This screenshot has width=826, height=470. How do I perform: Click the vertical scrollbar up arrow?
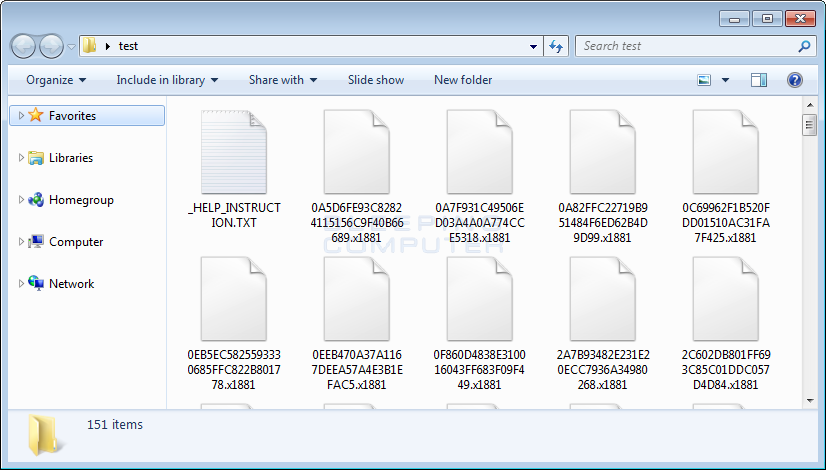[x=810, y=105]
